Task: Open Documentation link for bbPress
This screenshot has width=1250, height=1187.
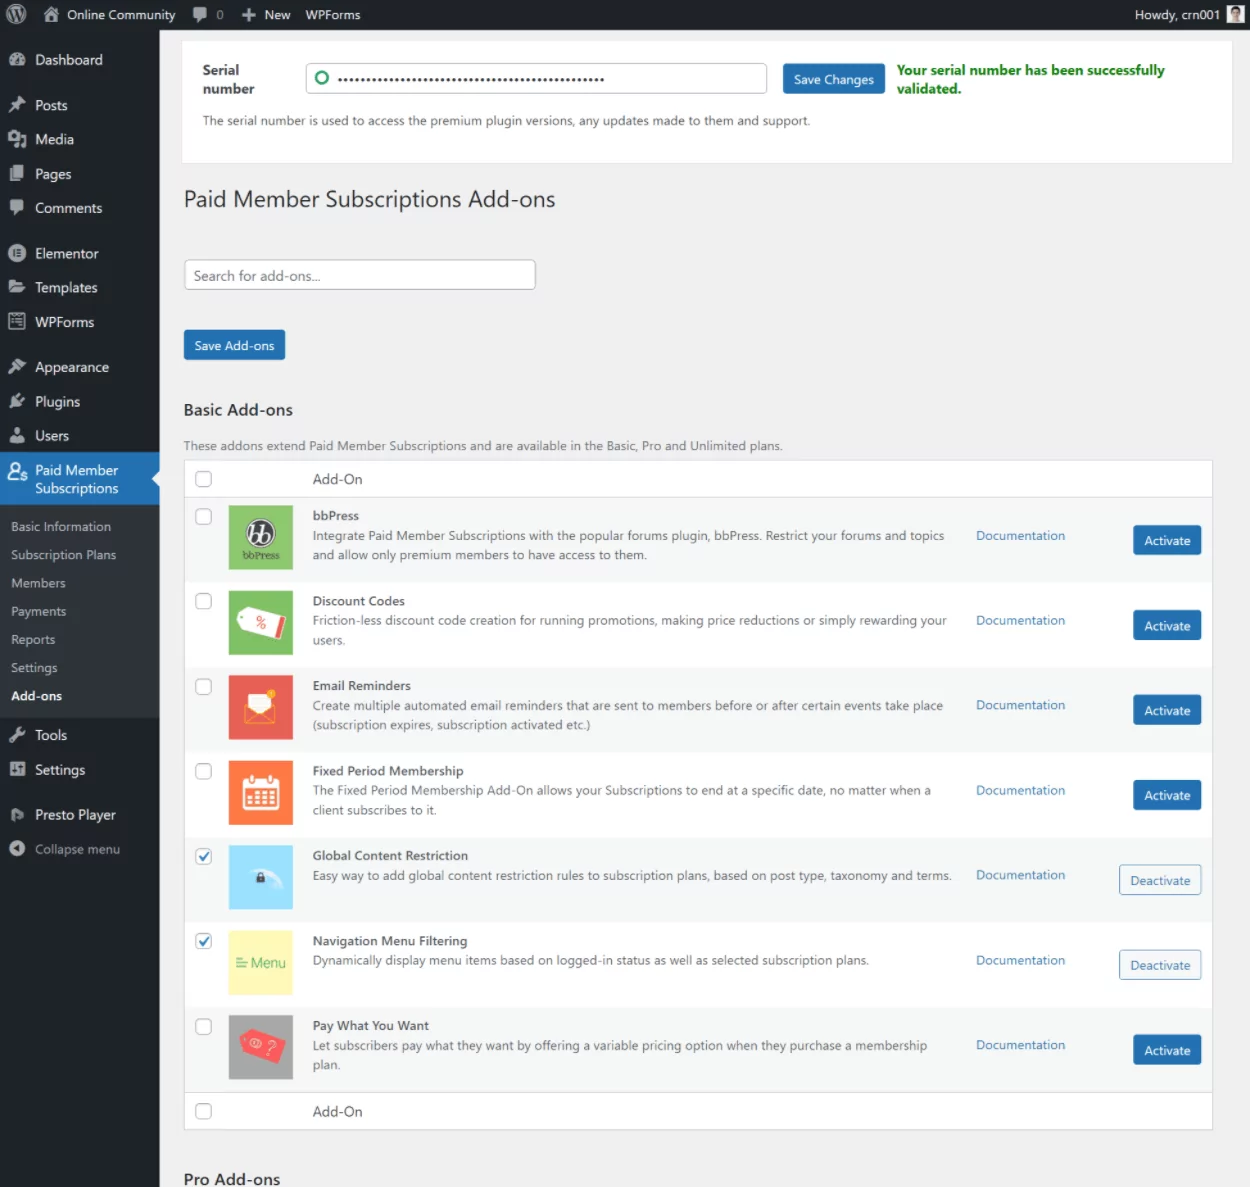Action: [x=1020, y=535]
